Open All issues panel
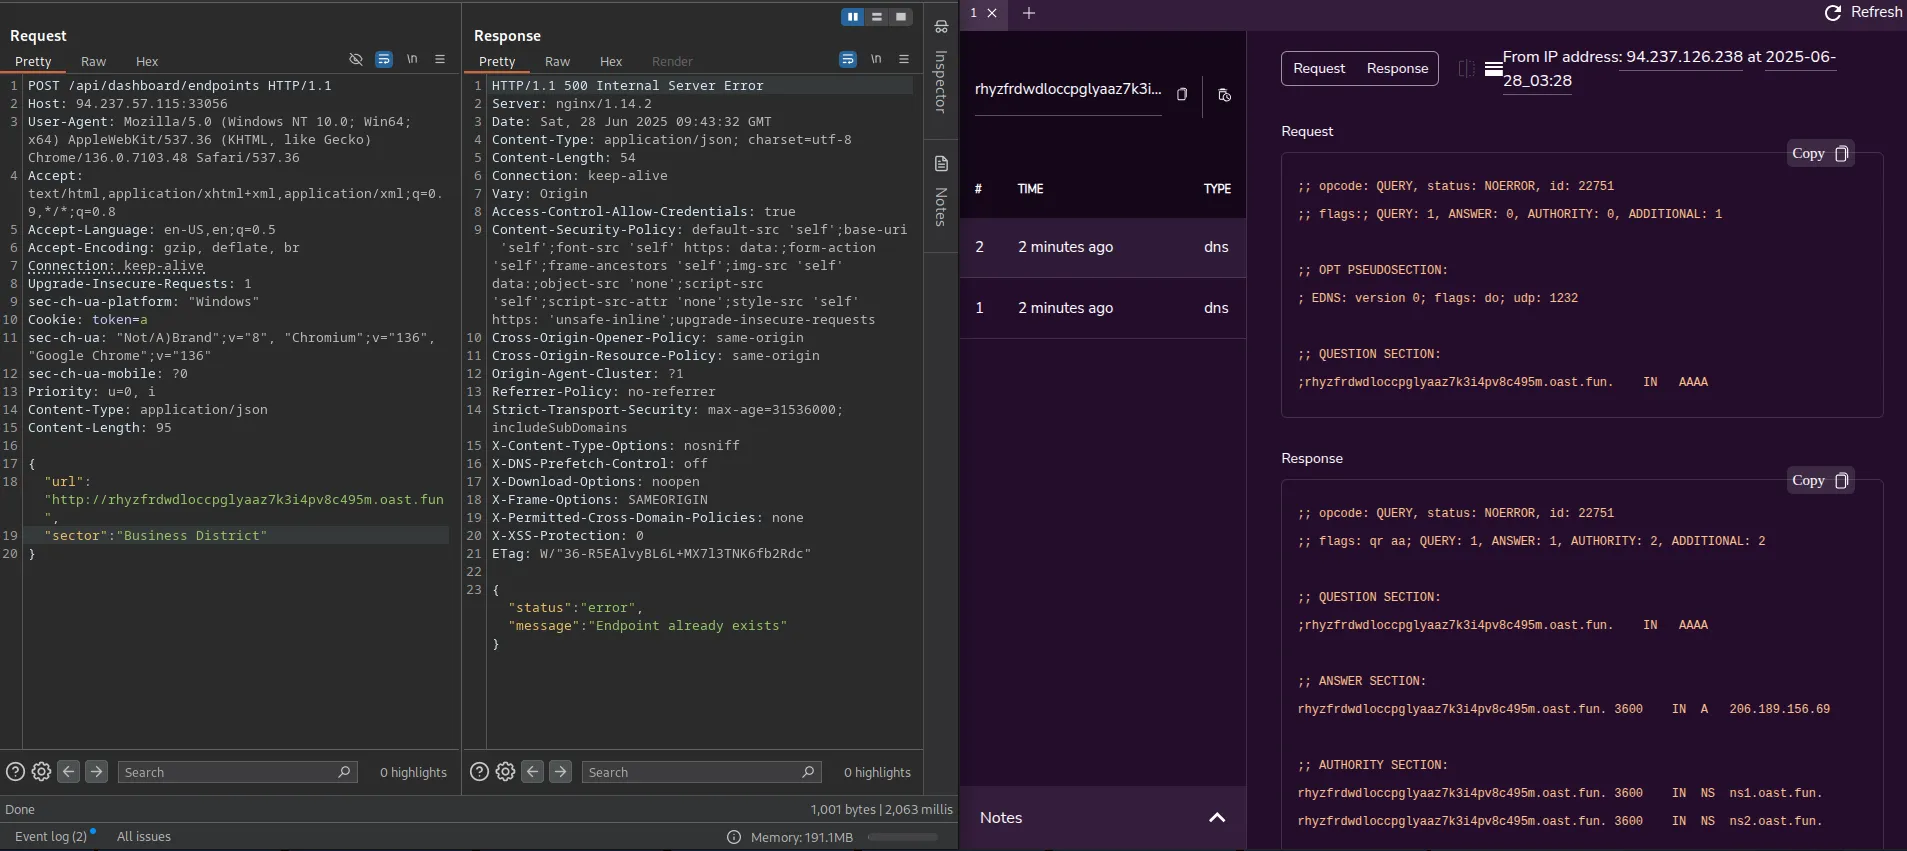Screen dimensions: 1907x851 click(x=144, y=837)
